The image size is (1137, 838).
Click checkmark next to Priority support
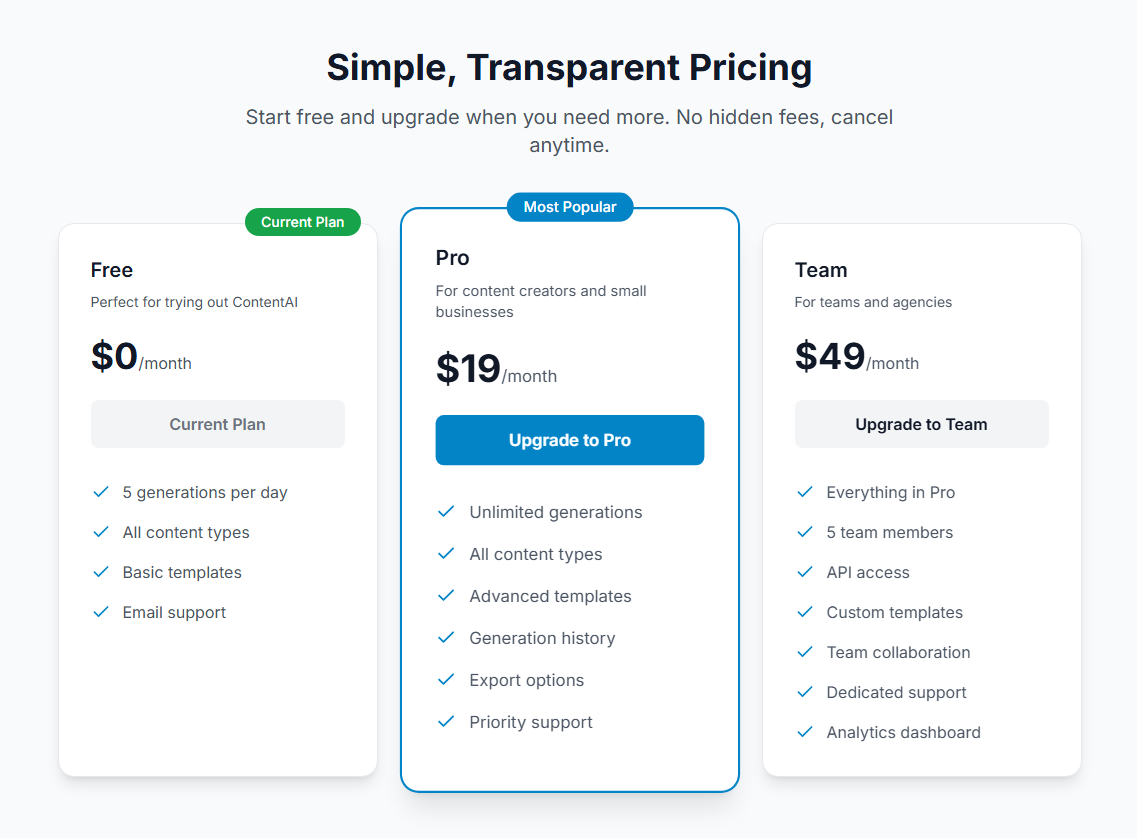coord(446,722)
